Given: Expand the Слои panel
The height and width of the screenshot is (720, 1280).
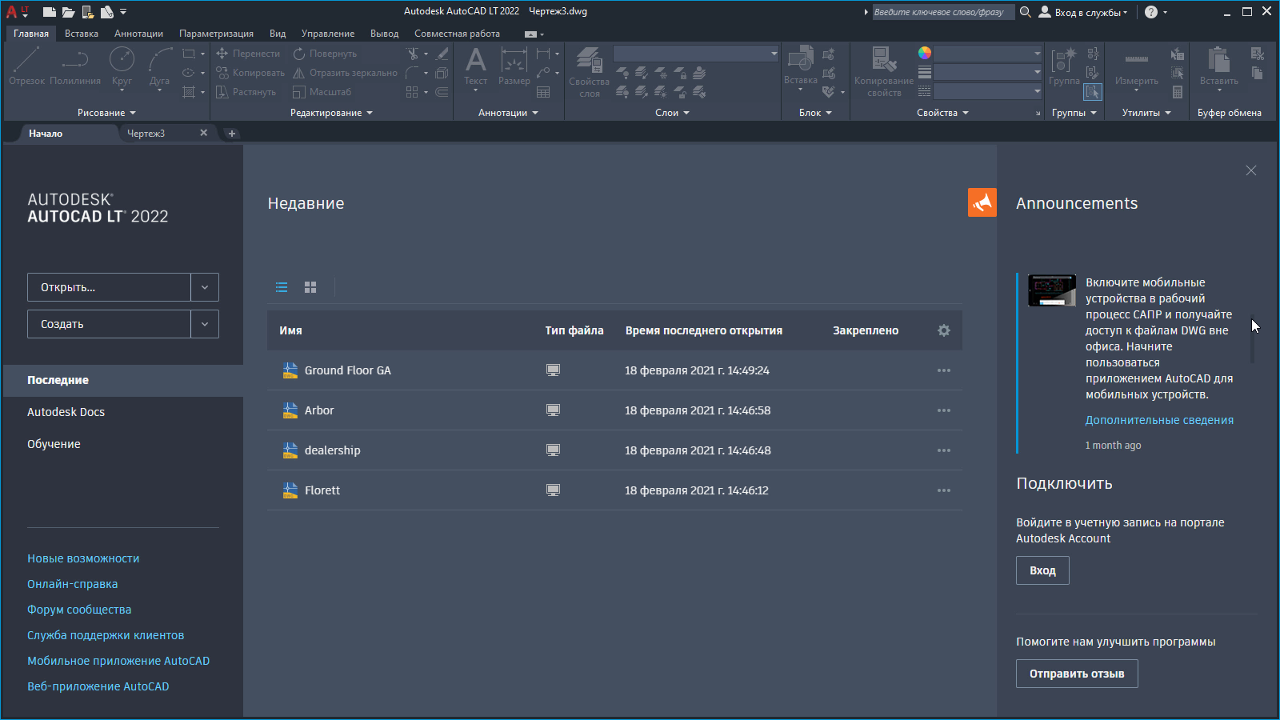Looking at the screenshot, I should (672, 113).
